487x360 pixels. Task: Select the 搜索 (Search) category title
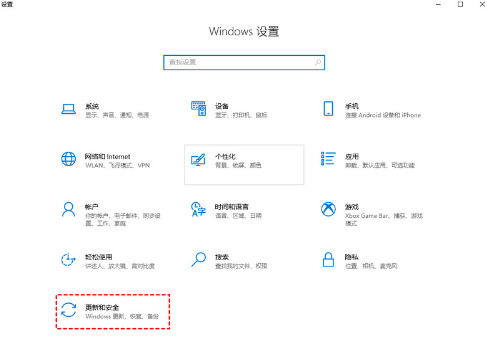pos(222,257)
